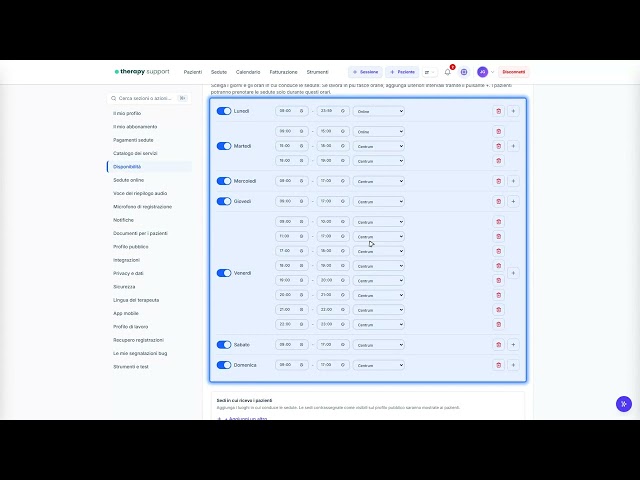Go to the therapy support logo home
640x480 pixels.
pyautogui.click(x=142, y=72)
